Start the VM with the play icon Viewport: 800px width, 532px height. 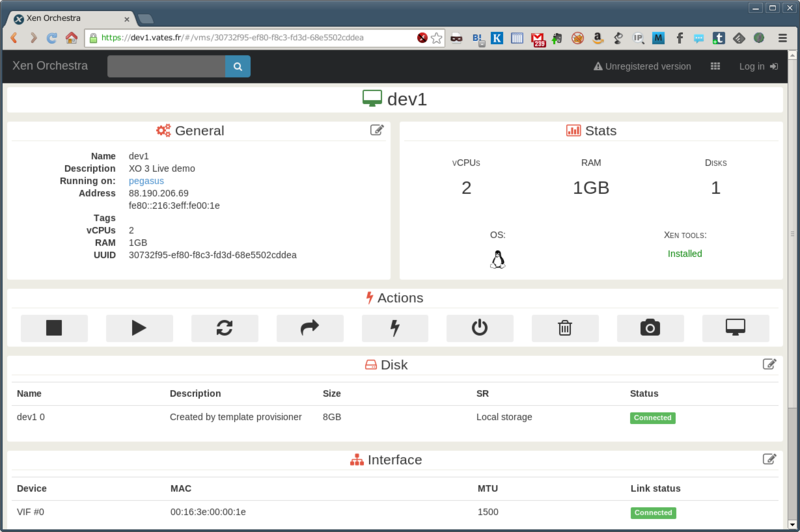(139, 328)
